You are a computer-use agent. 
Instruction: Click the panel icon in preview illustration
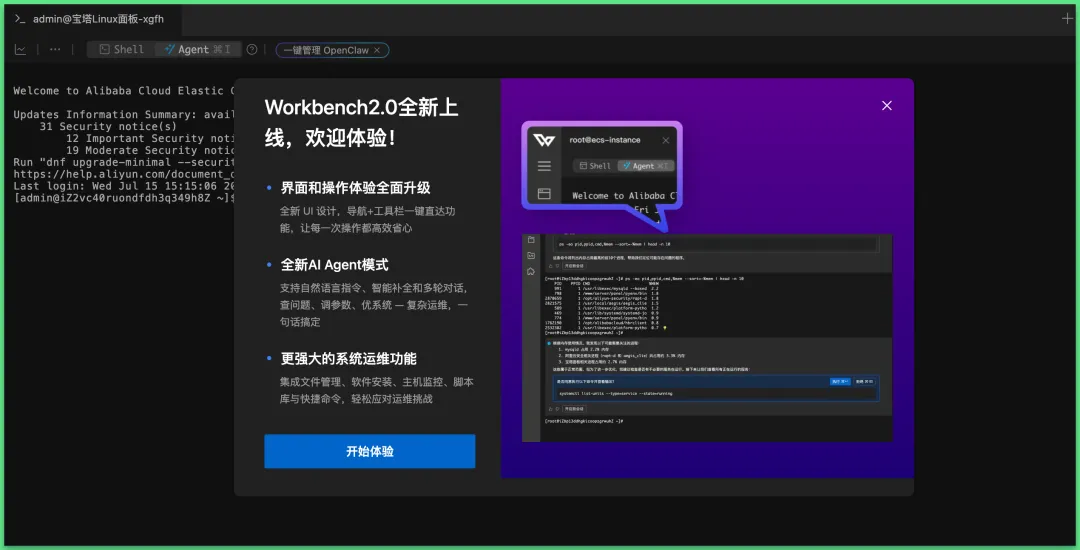click(x=544, y=193)
